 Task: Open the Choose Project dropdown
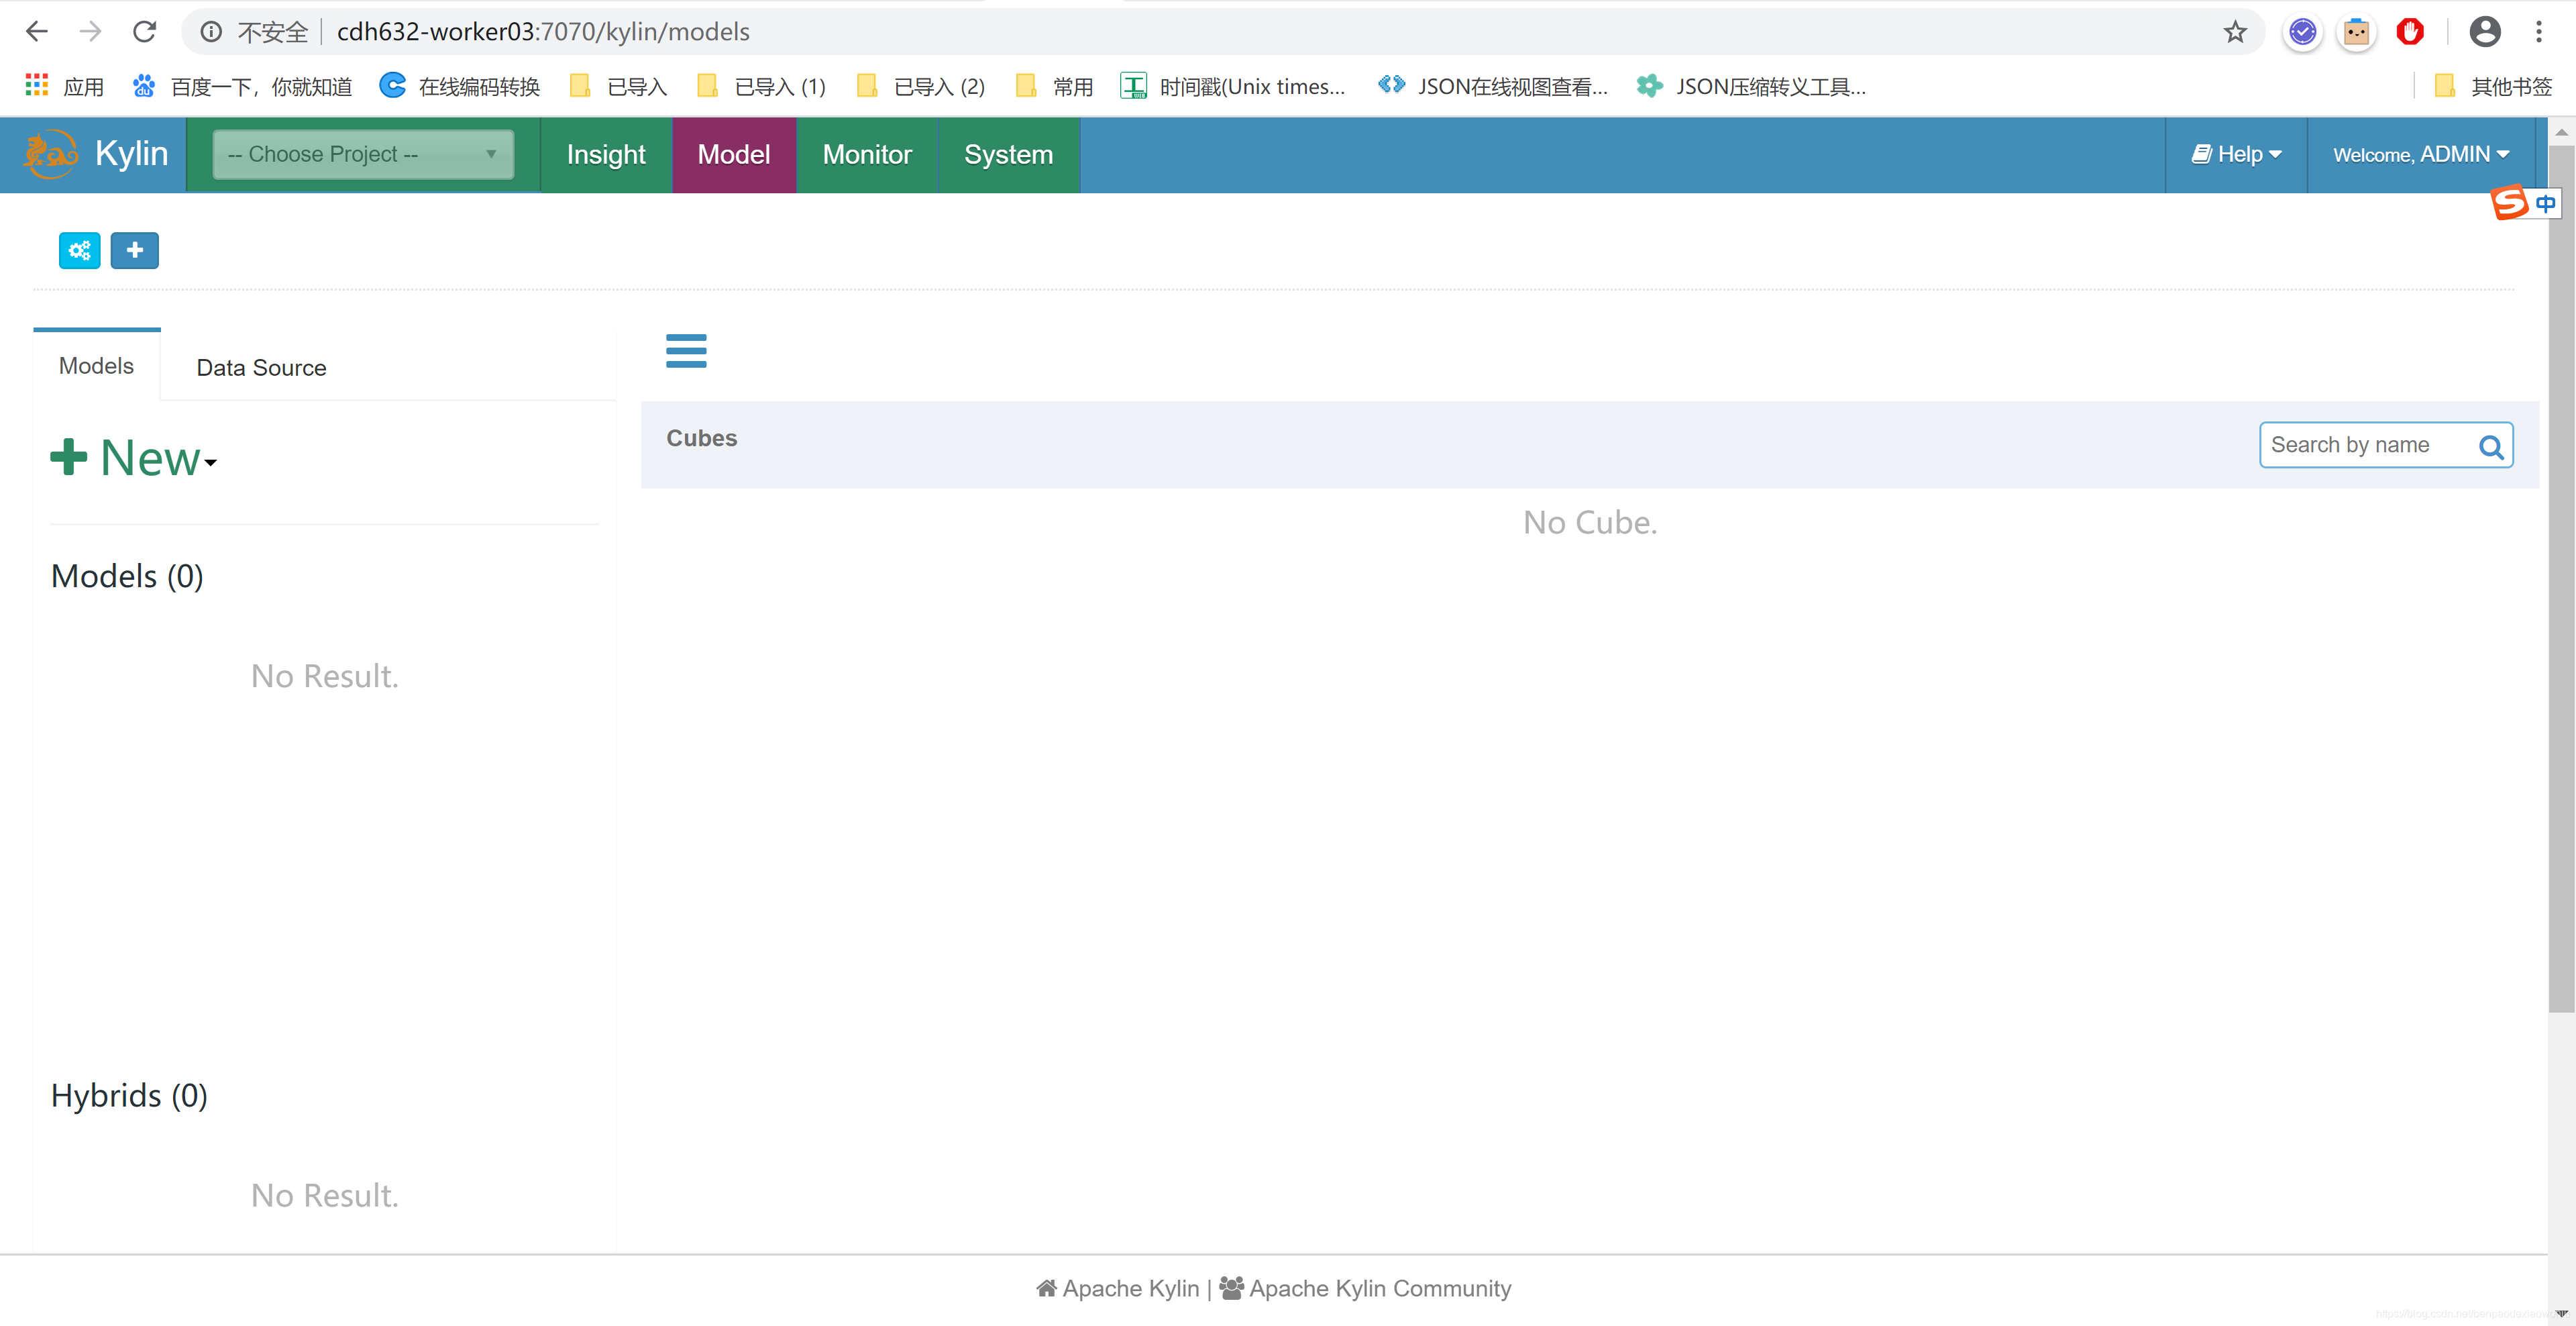pos(362,154)
